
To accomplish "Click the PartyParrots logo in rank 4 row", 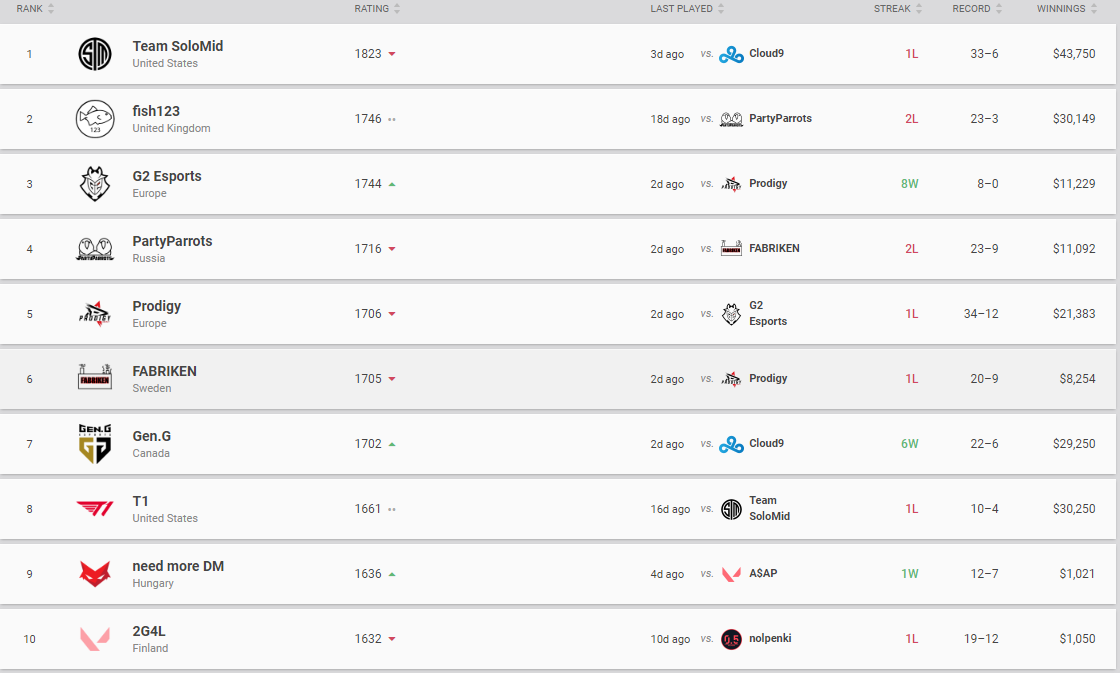I will (95, 249).
